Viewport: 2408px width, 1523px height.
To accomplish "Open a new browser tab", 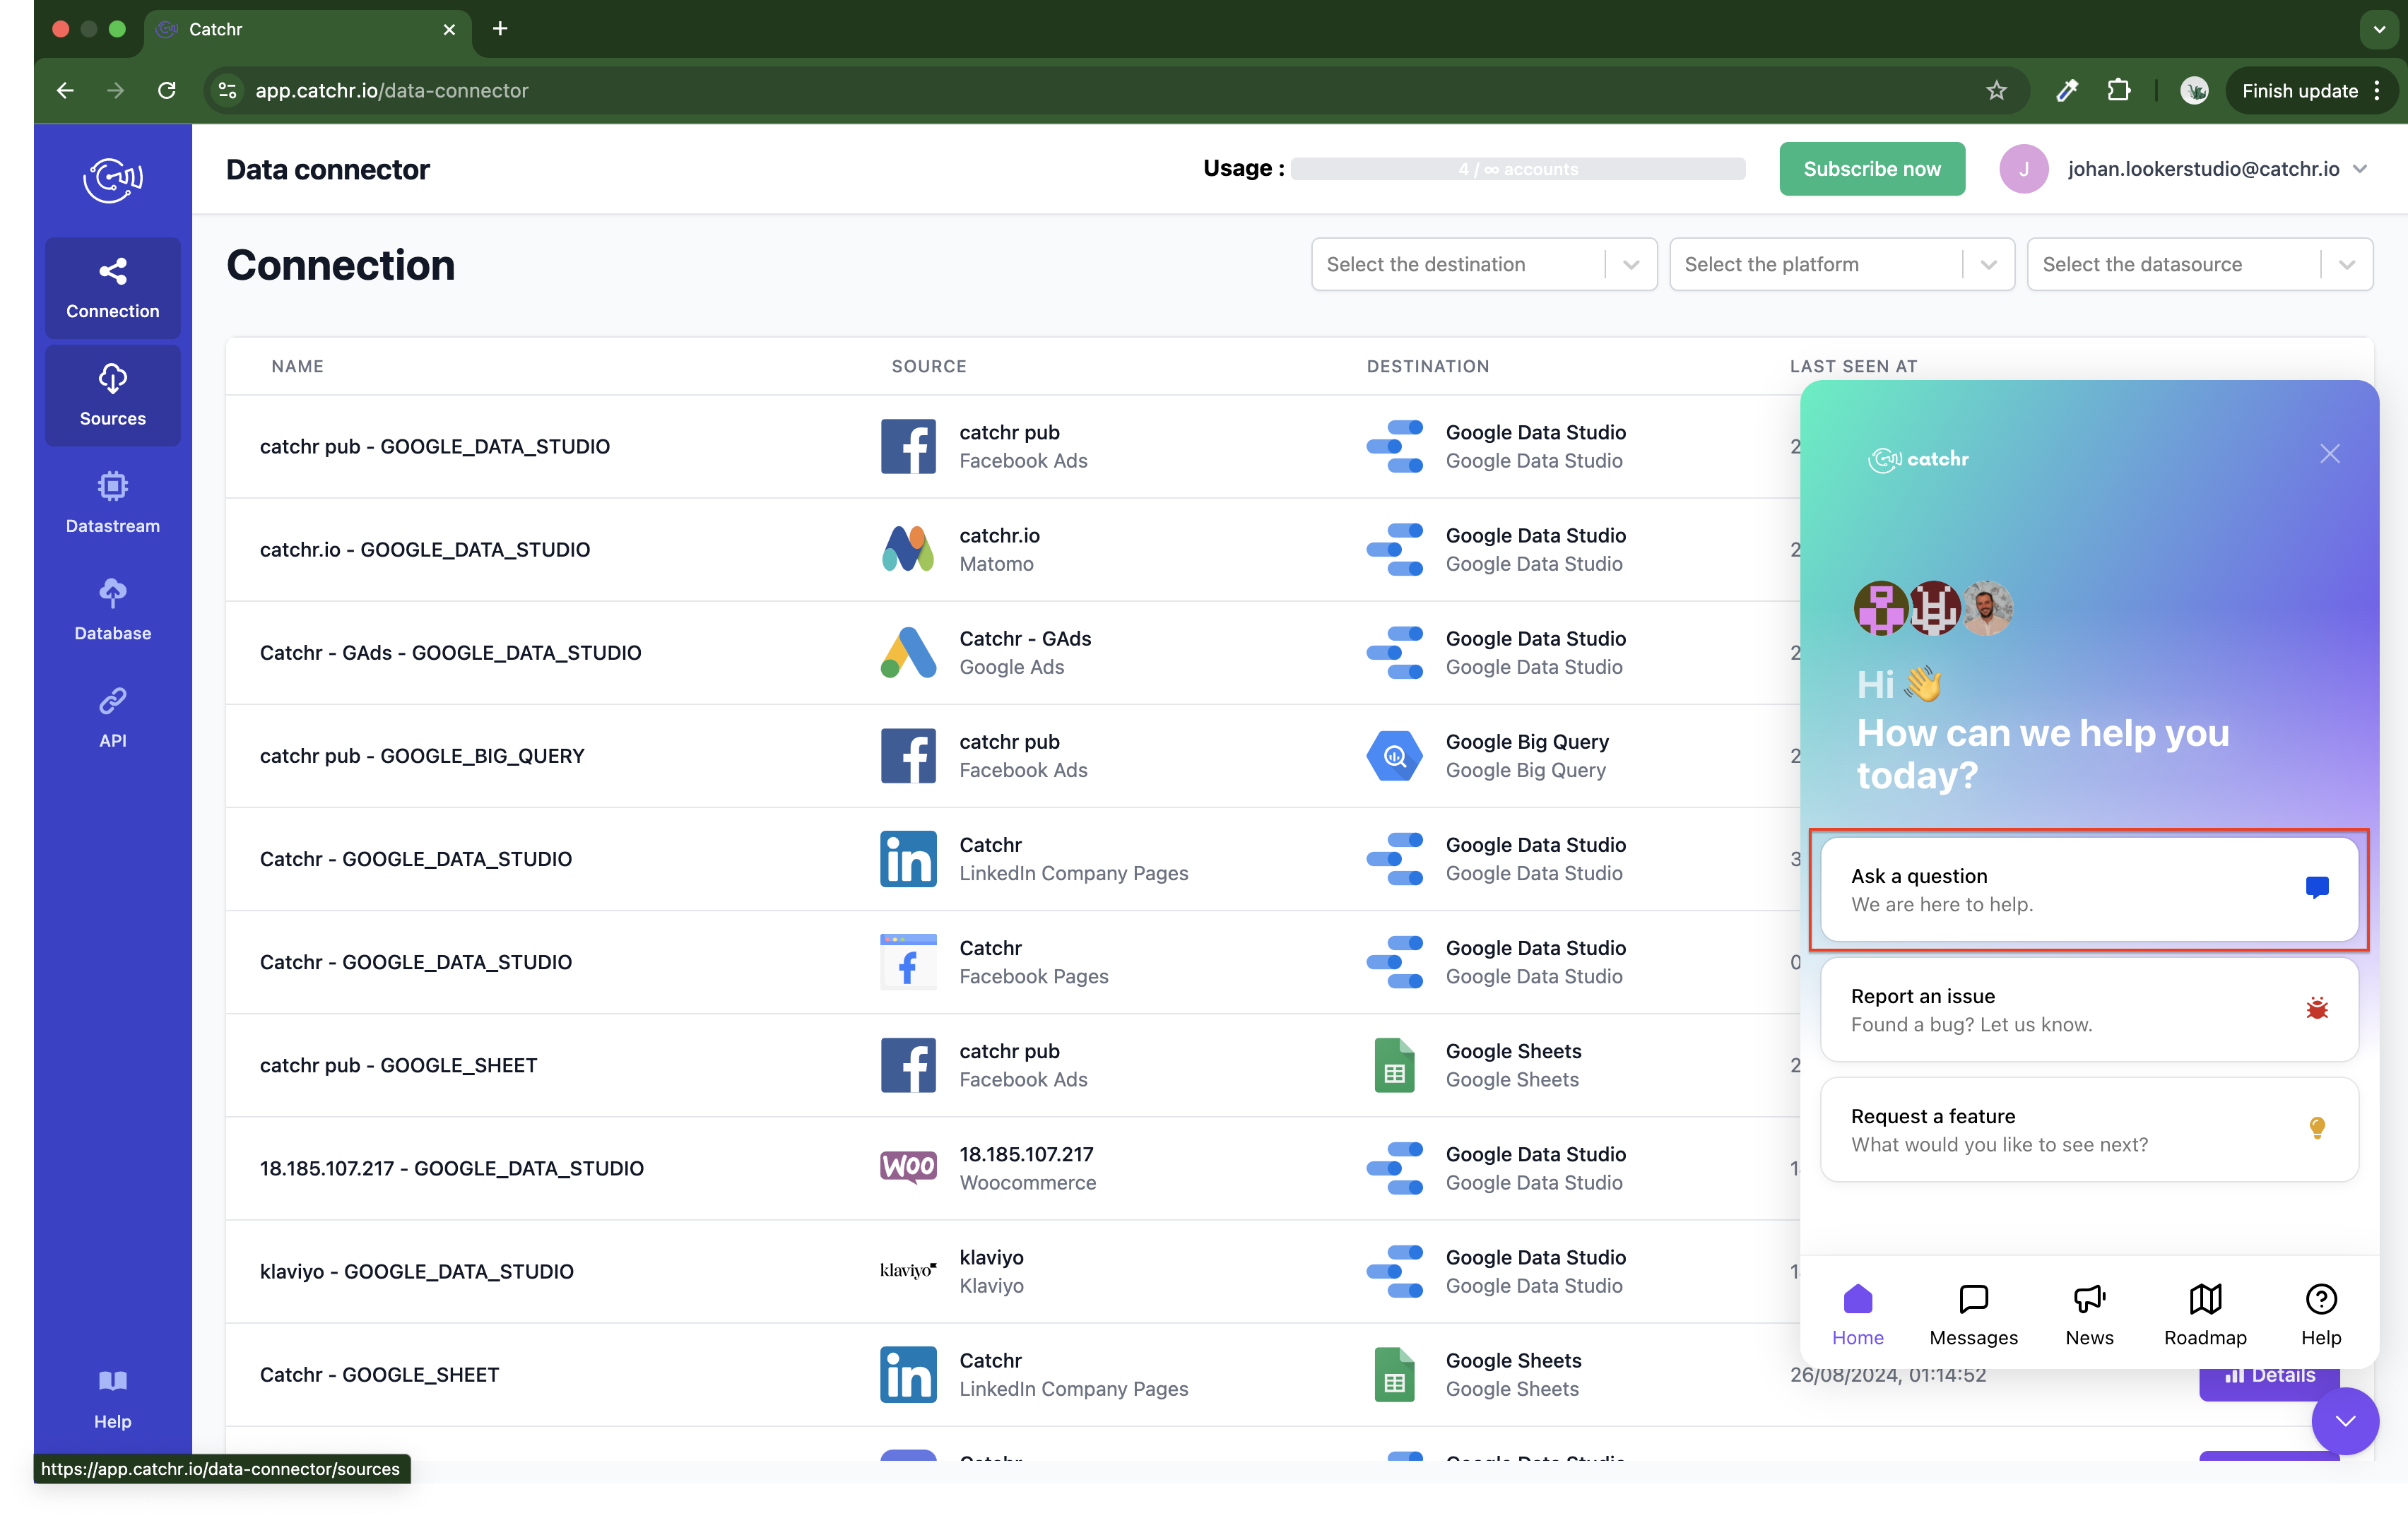I will coord(500,29).
